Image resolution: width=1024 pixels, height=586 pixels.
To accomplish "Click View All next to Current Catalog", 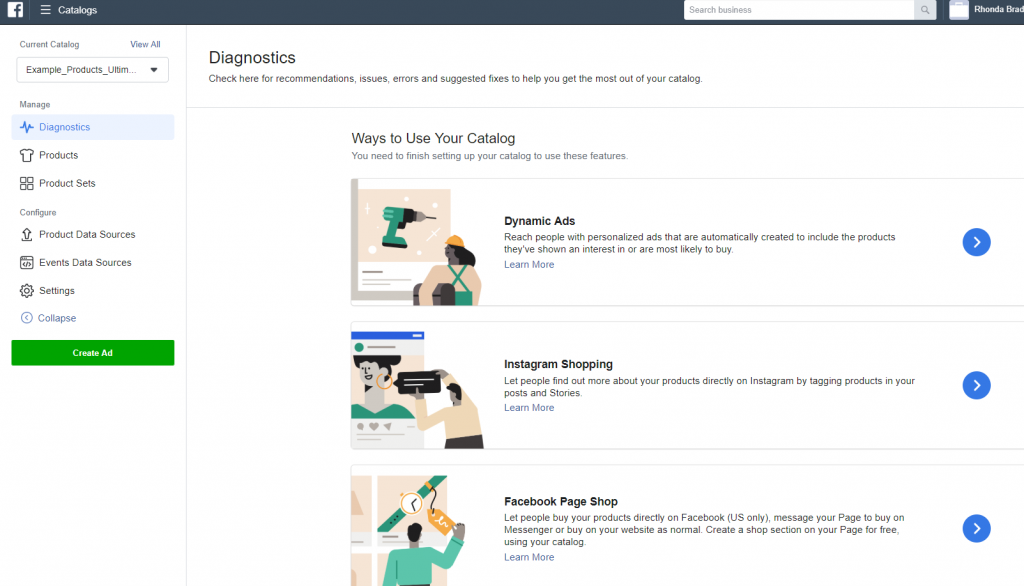I will tap(145, 44).
